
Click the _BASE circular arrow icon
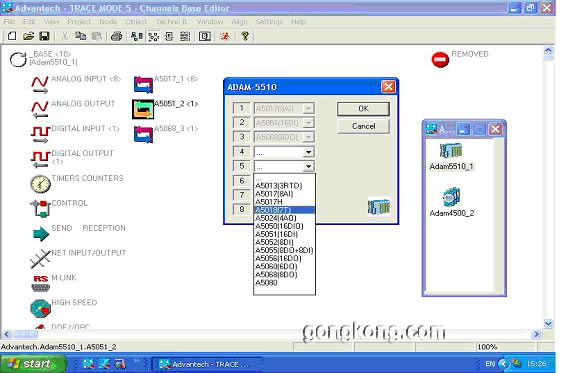(18, 59)
